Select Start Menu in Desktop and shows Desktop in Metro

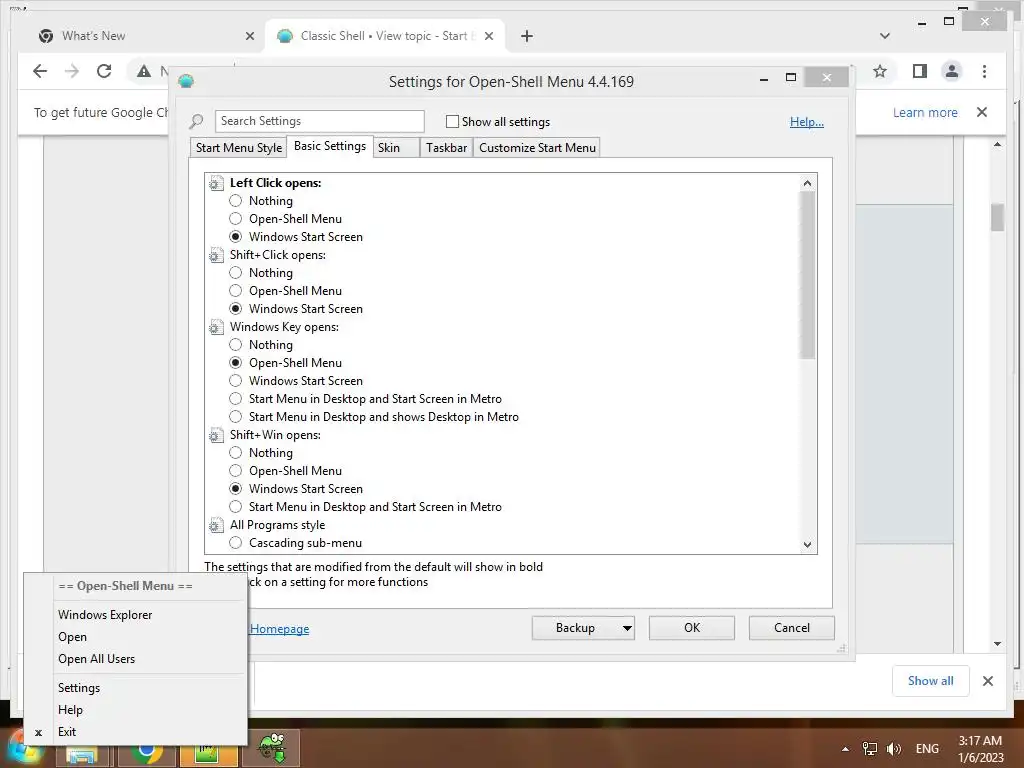tap(236, 417)
